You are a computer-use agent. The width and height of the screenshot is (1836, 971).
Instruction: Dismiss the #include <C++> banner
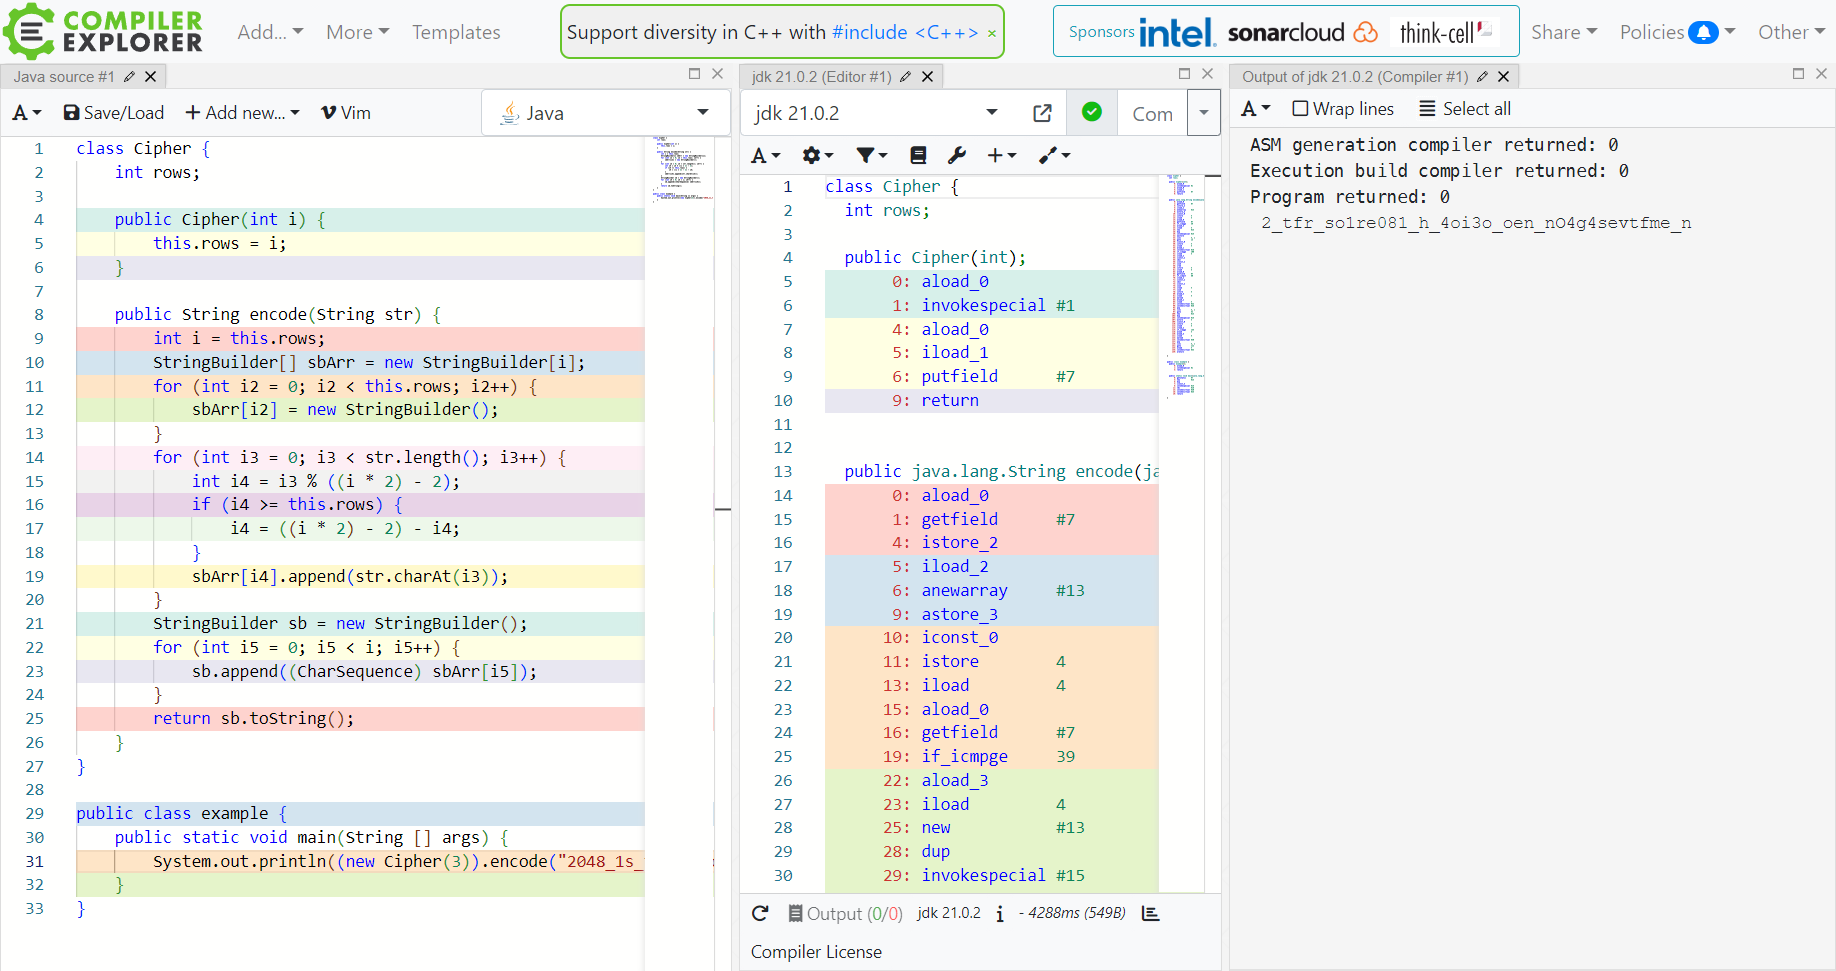(x=991, y=33)
